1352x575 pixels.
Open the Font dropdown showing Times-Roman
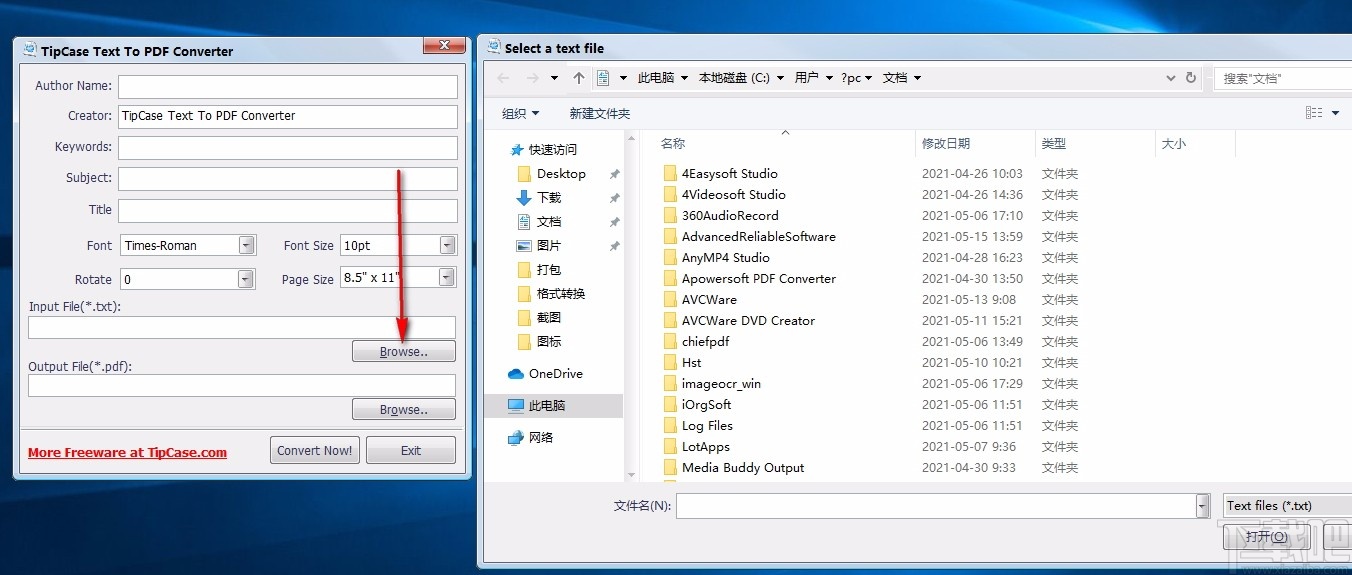pos(188,246)
